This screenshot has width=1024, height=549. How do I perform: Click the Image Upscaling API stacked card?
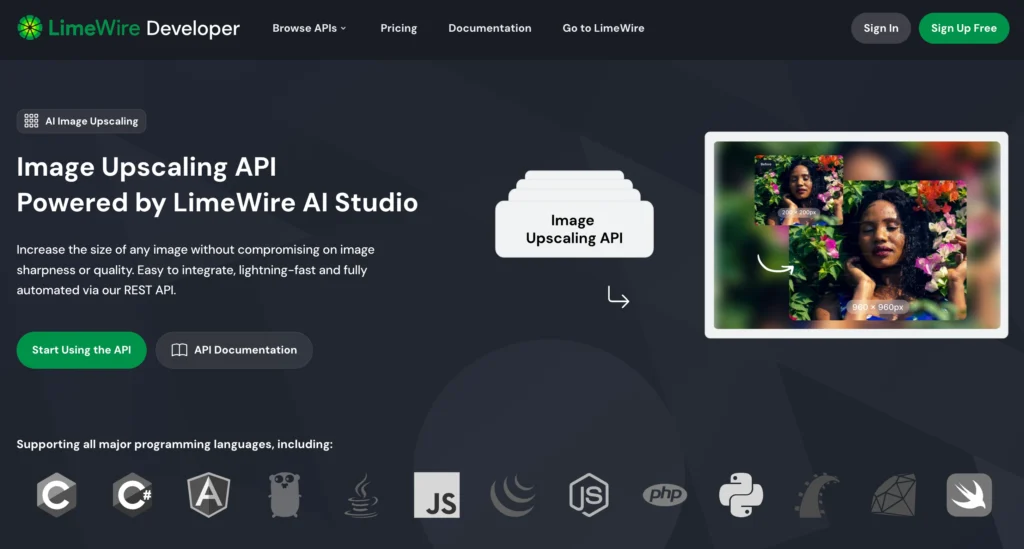(x=574, y=214)
